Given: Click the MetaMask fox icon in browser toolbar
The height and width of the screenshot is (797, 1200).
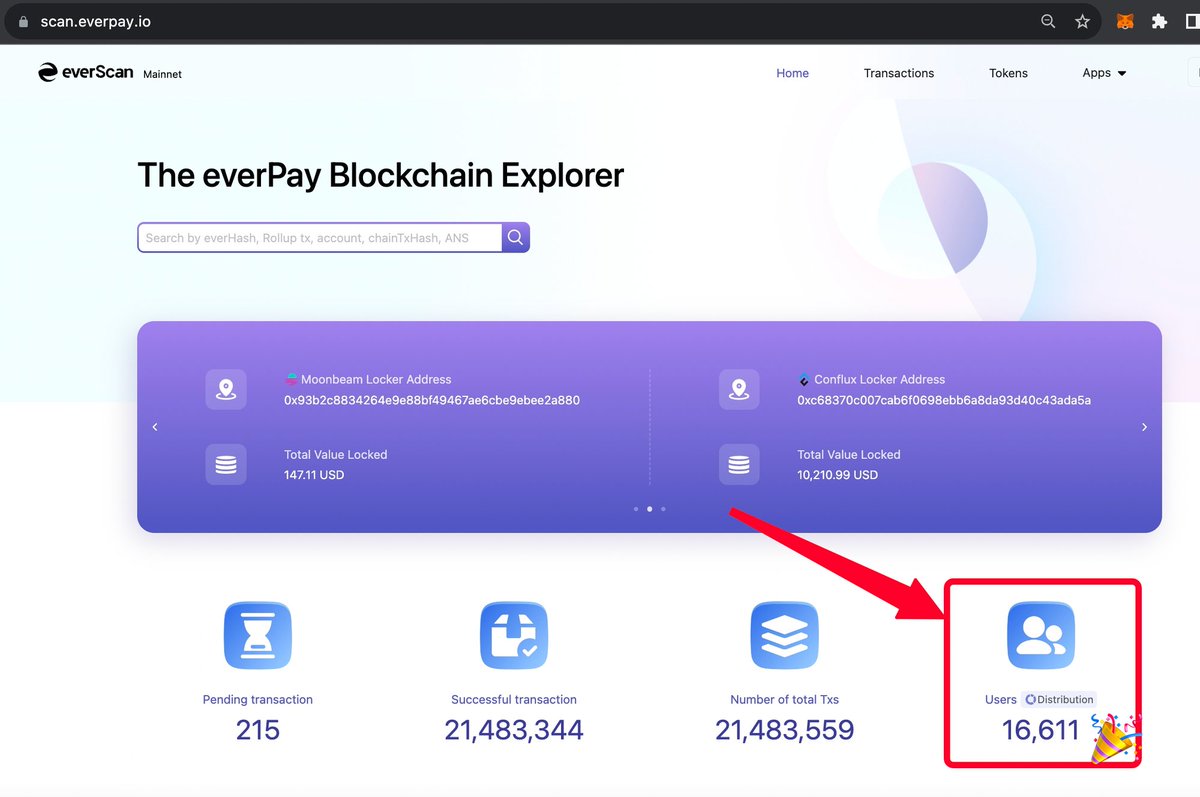Looking at the screenshot, I should click(x=1124, y=20).
